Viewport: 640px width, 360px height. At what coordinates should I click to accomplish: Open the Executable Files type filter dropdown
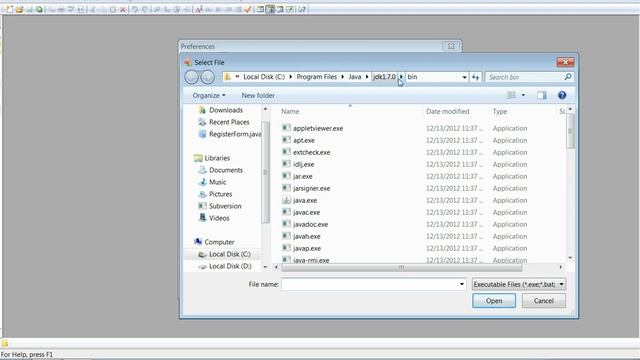519,284
